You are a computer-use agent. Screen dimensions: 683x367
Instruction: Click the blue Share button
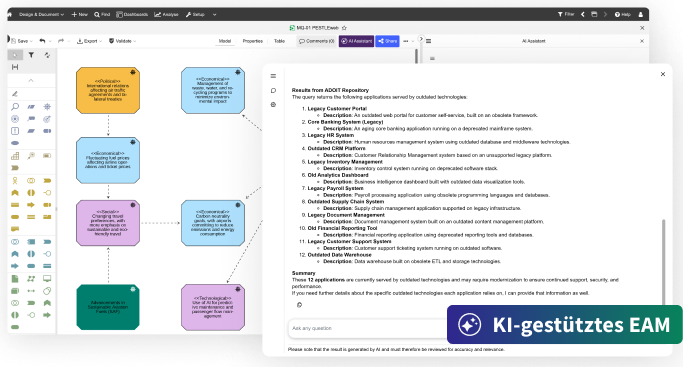click(387, 41)
